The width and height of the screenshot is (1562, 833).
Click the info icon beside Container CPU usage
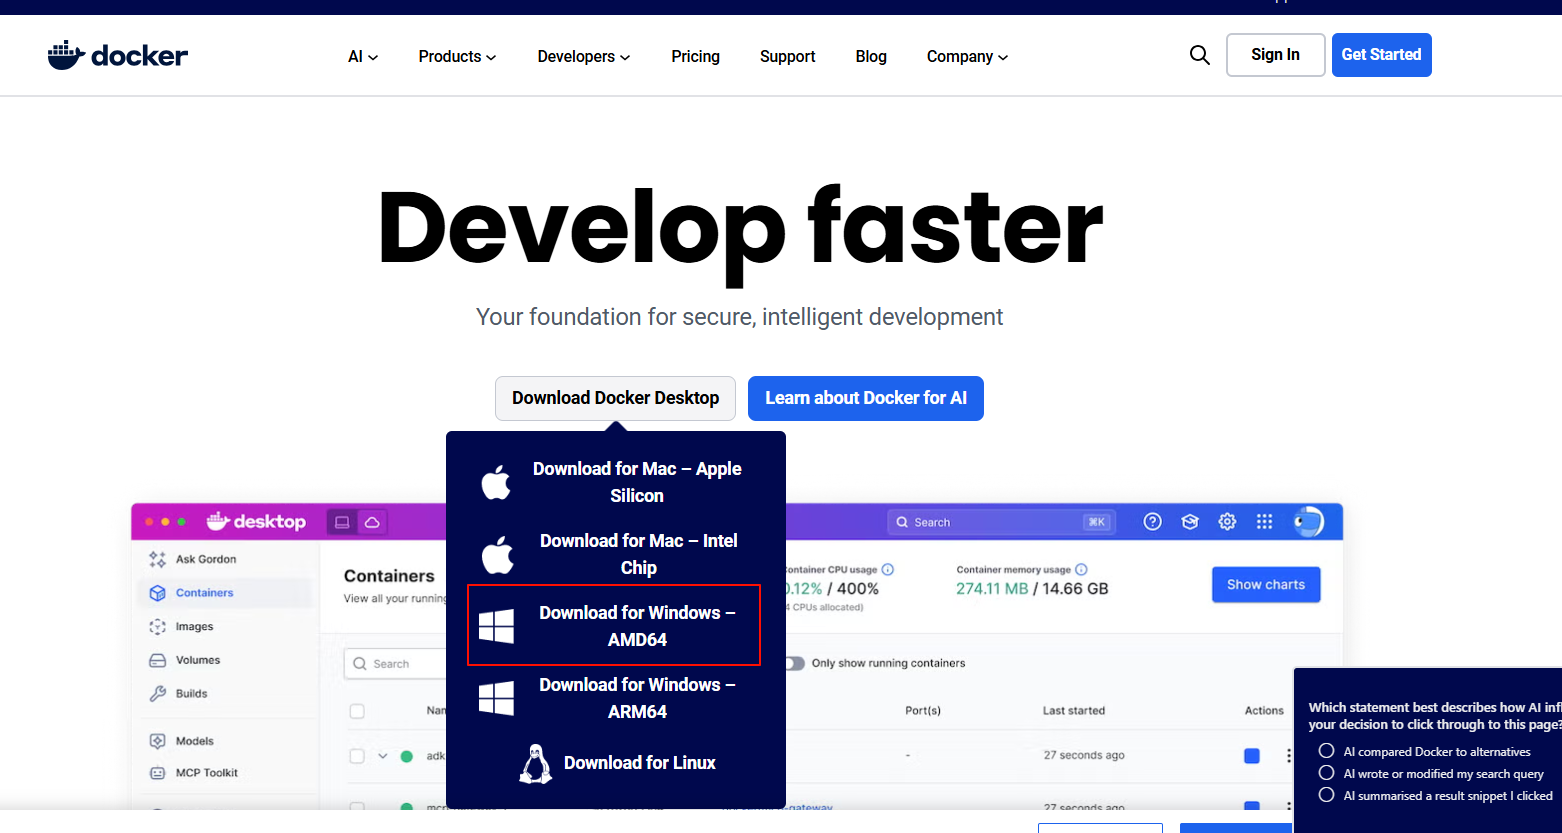[888, 569]
